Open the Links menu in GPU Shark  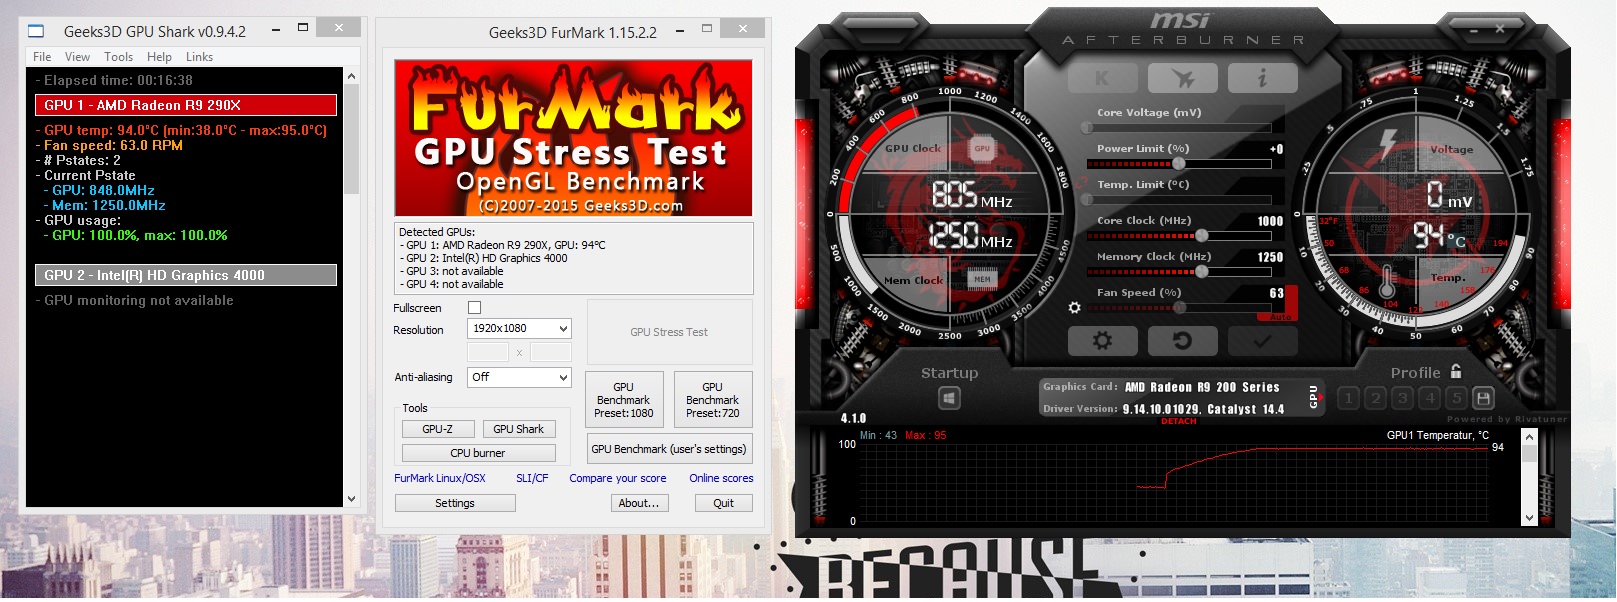199,57
